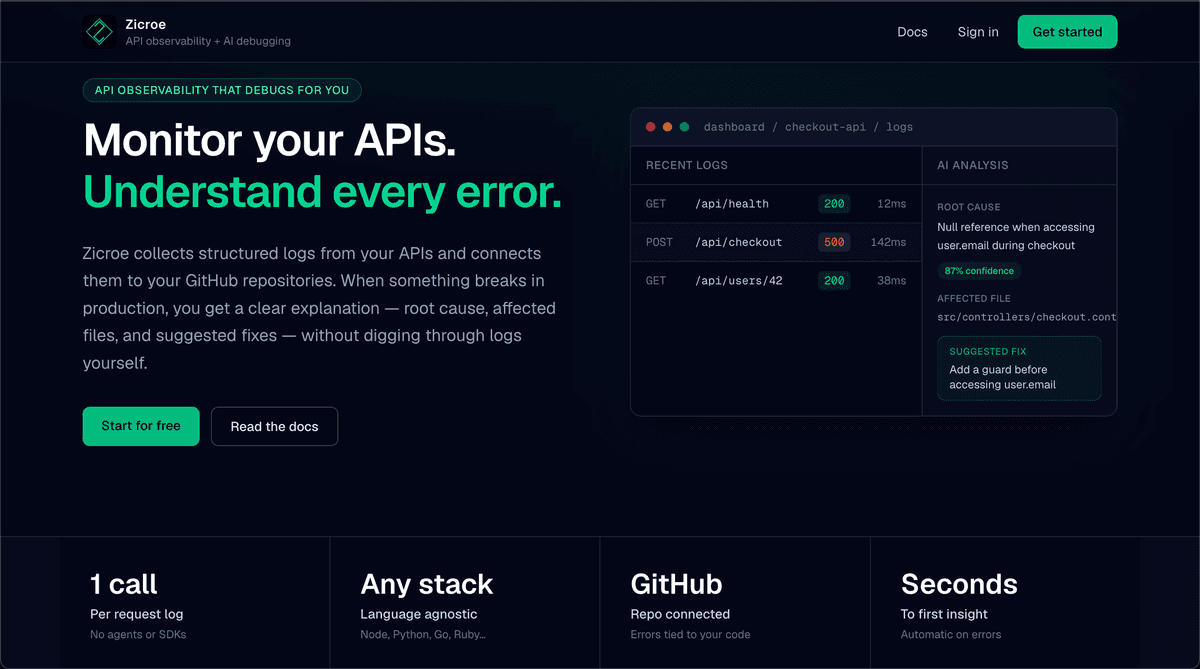Click the green window dot in dashboard mockup
The width and height of the screenshot is (1200, 669).
tap(684, 127)
